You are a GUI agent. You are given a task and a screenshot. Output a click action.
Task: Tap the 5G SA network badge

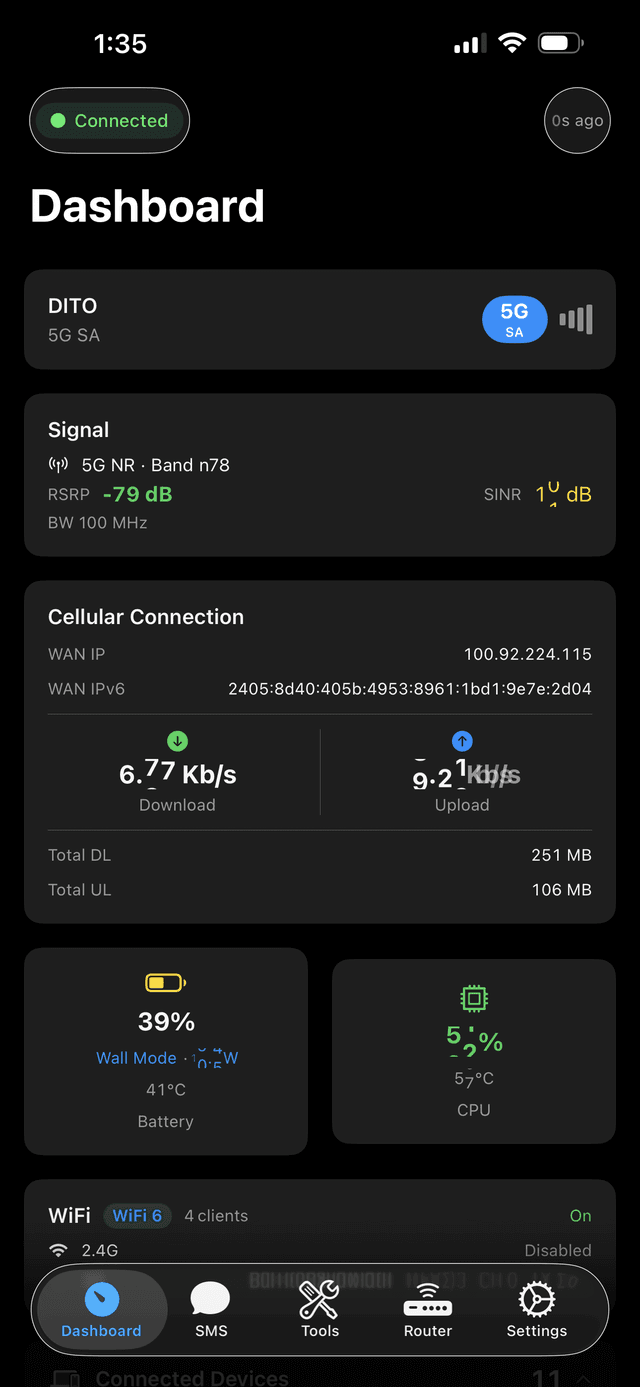click(x=514, y=319)
